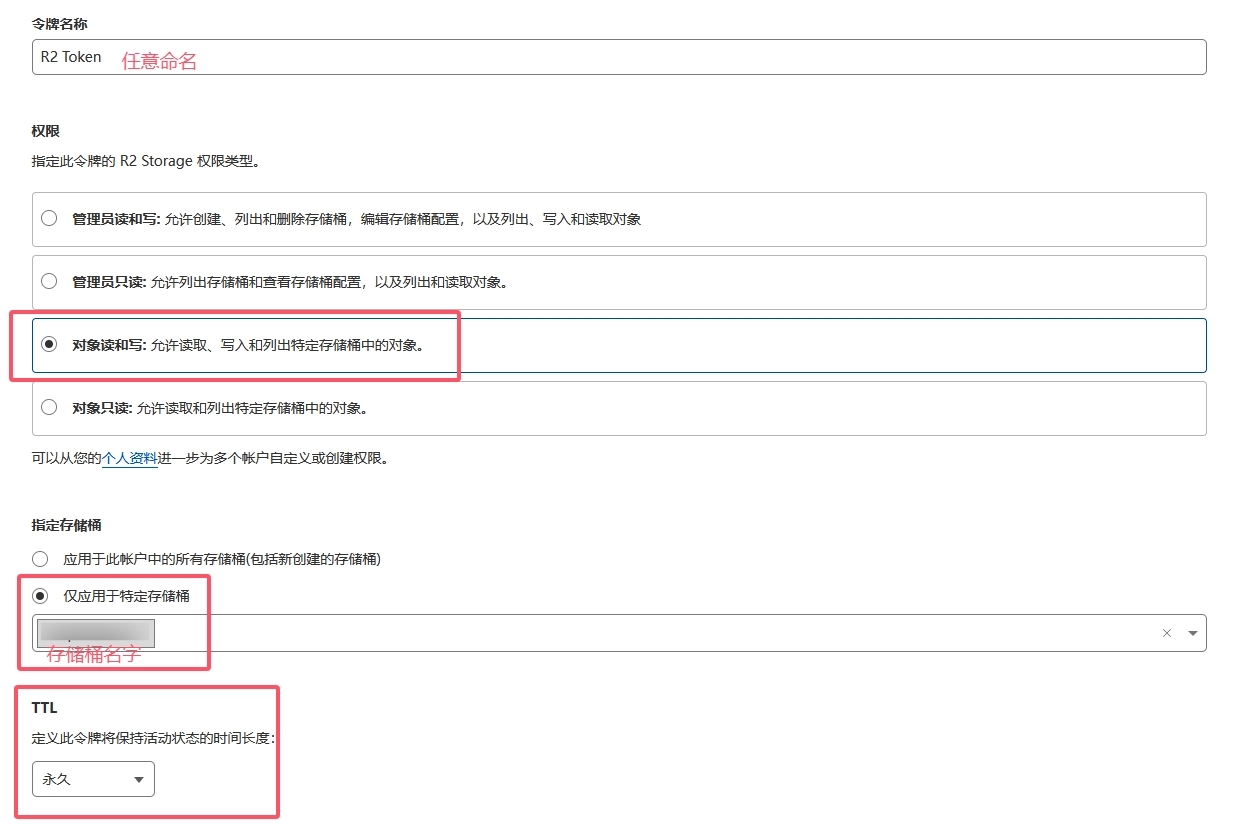Click the 令牌名称 input field containing R2 Token
1246x834 pixels.
click(x=618, y=57)
